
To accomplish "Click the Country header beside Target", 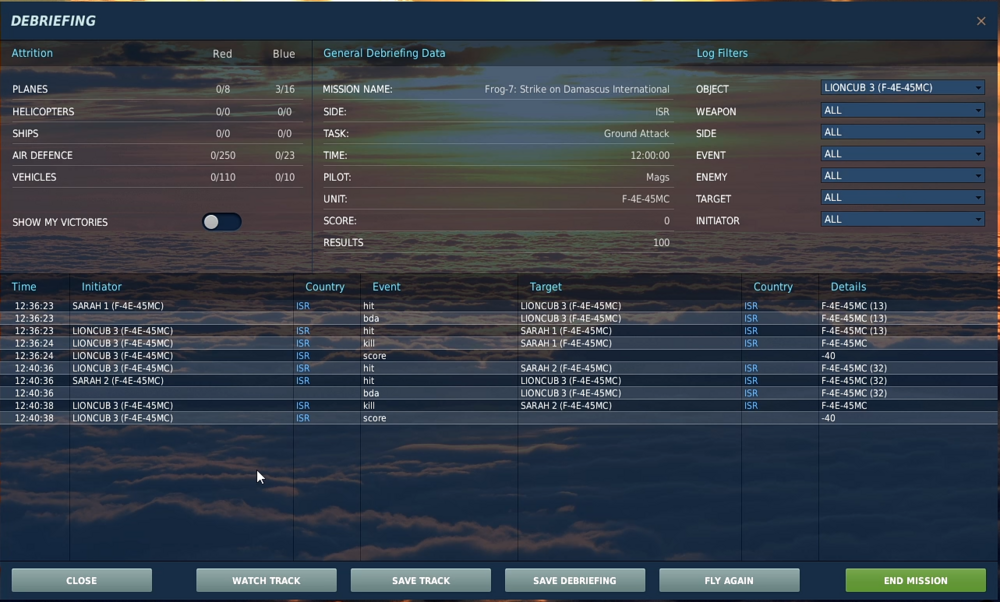I will [773, 287].
